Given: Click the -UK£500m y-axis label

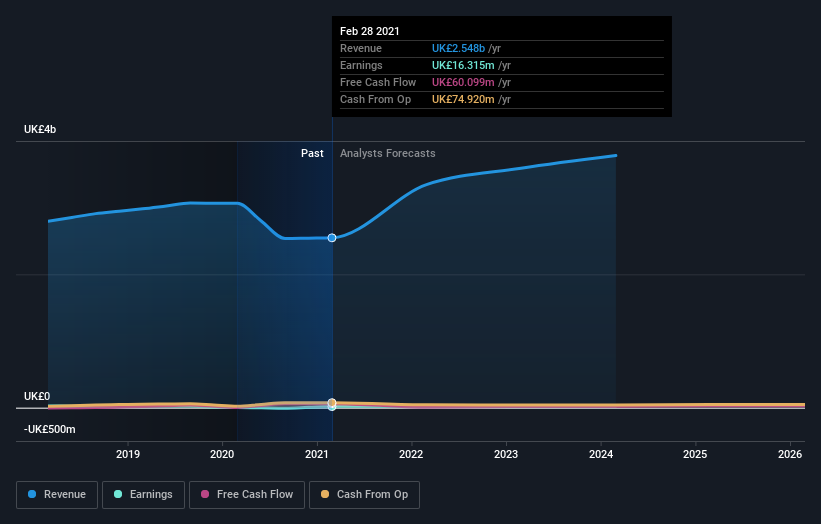Looking at the screenshot, I should click(50, 429).
